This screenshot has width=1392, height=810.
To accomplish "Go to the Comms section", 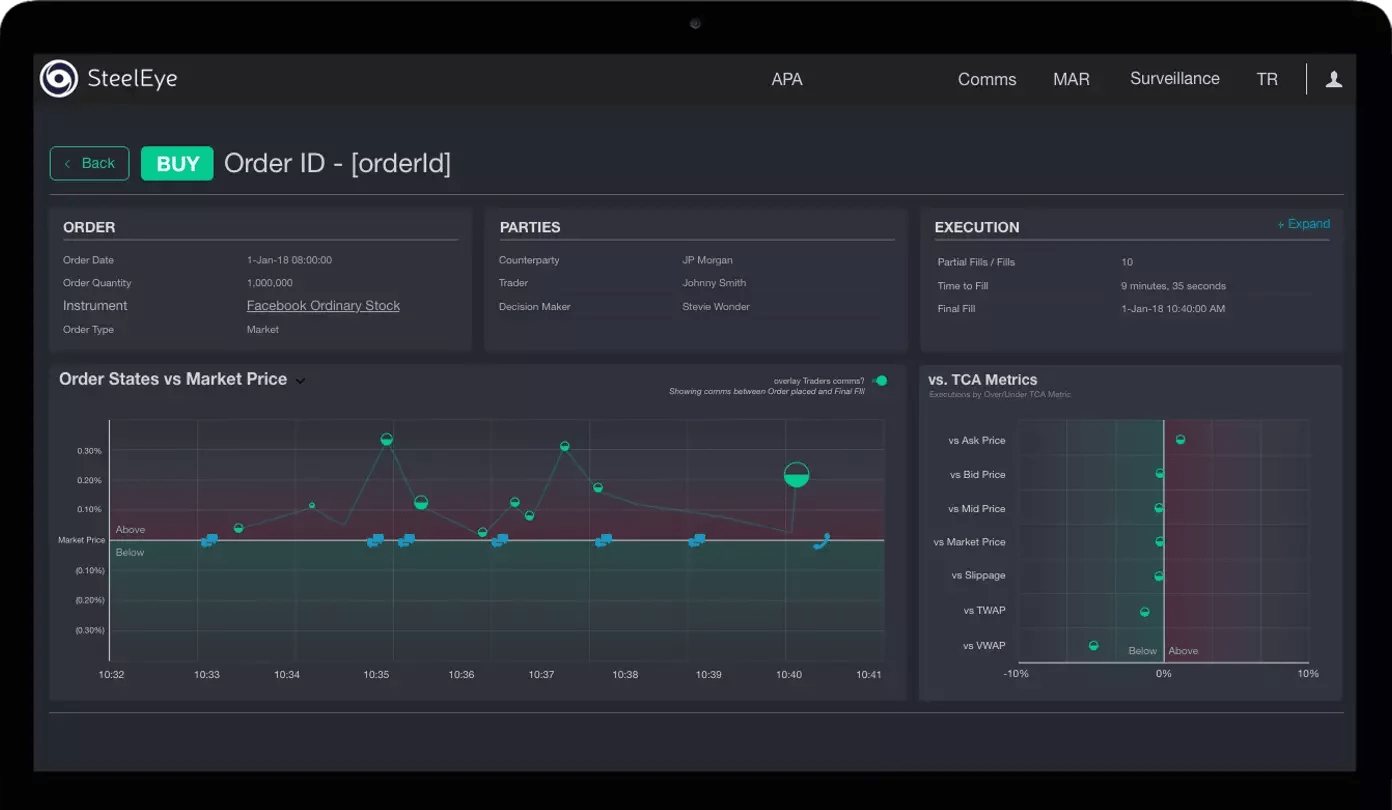I will coord(986,80).
